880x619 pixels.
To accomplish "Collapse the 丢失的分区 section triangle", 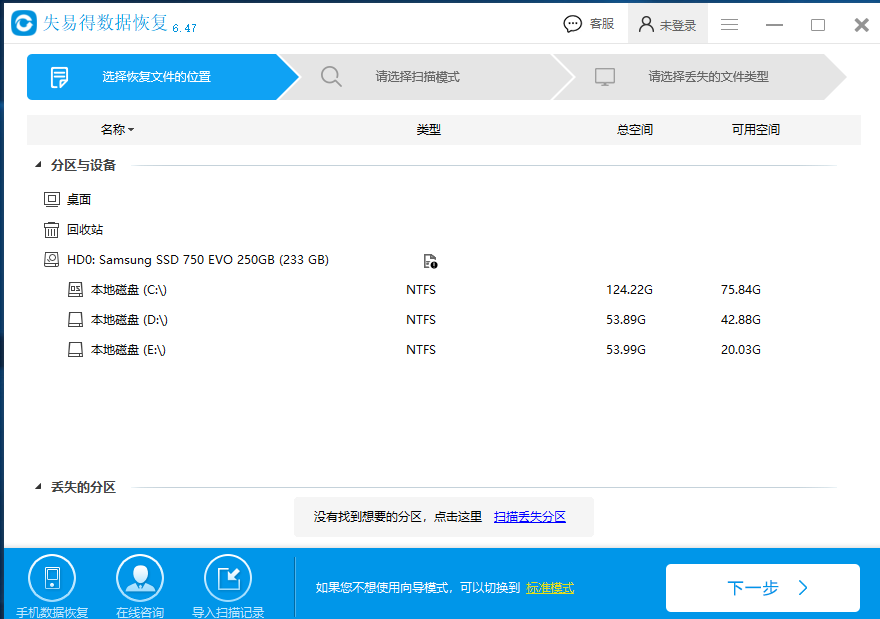I will [38, 487].
